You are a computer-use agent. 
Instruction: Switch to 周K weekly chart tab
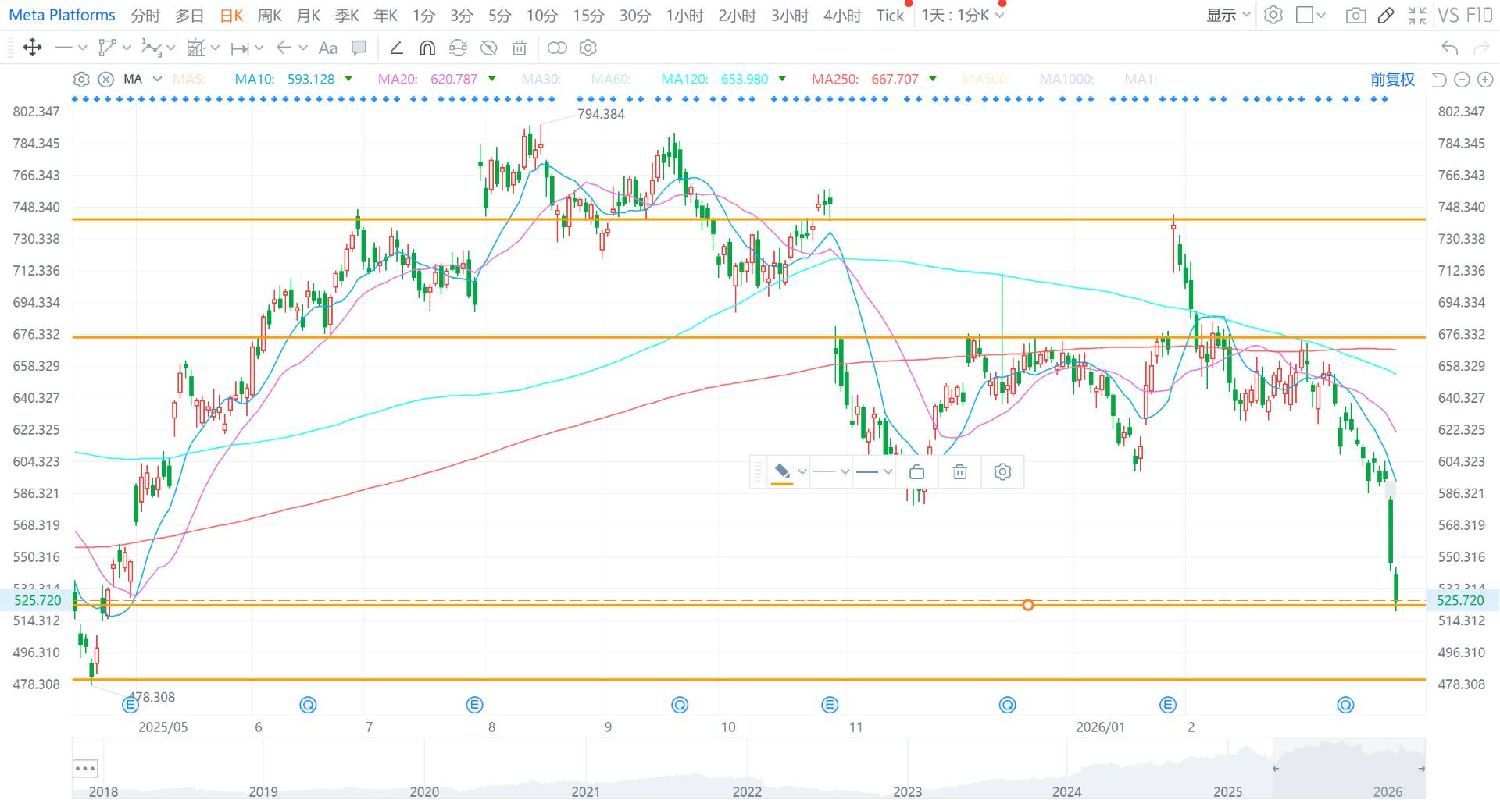(x=269, y=15)
